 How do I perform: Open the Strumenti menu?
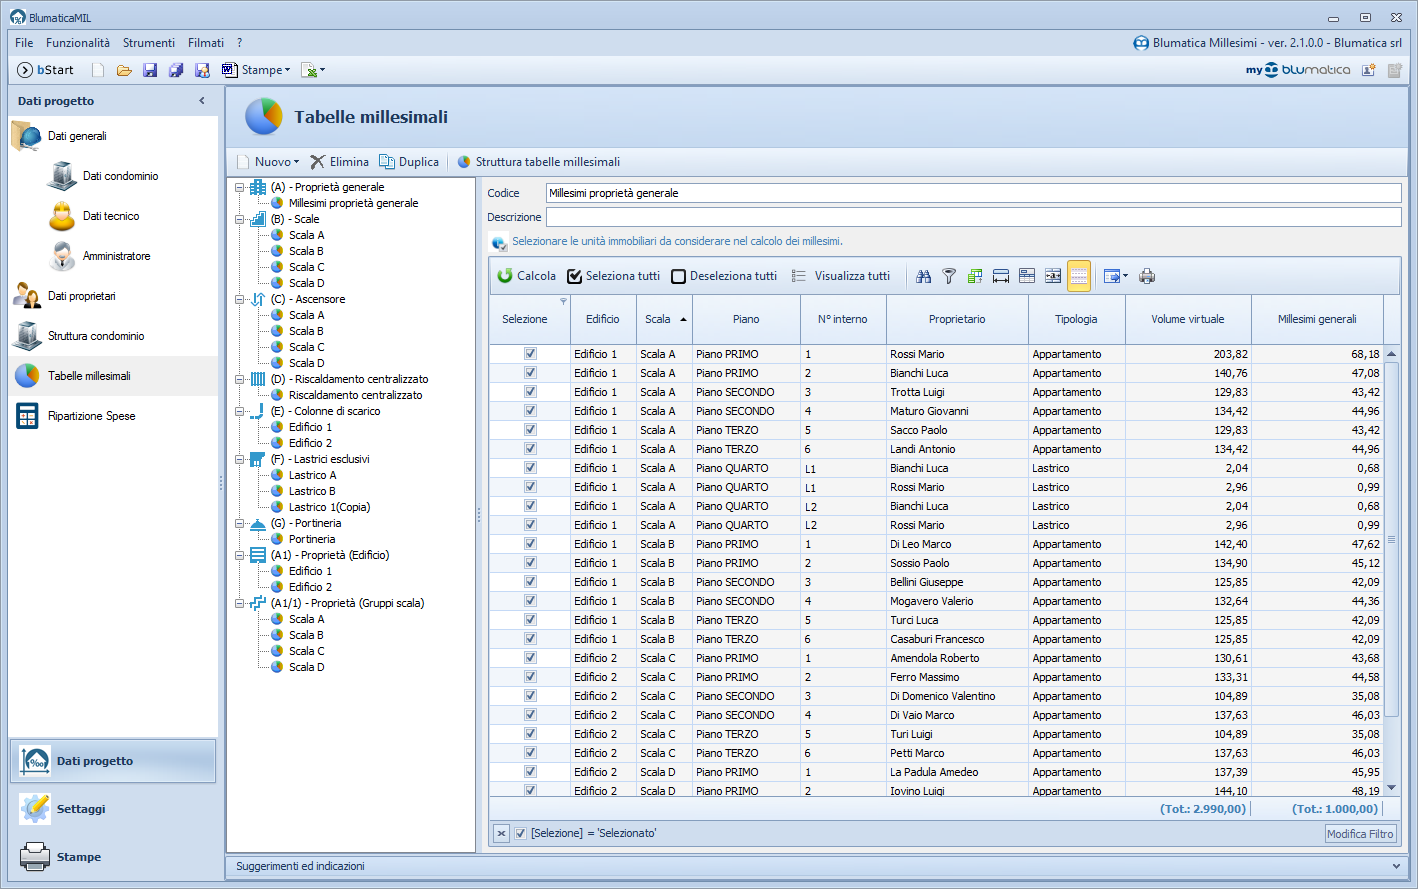tap(149, 43)
